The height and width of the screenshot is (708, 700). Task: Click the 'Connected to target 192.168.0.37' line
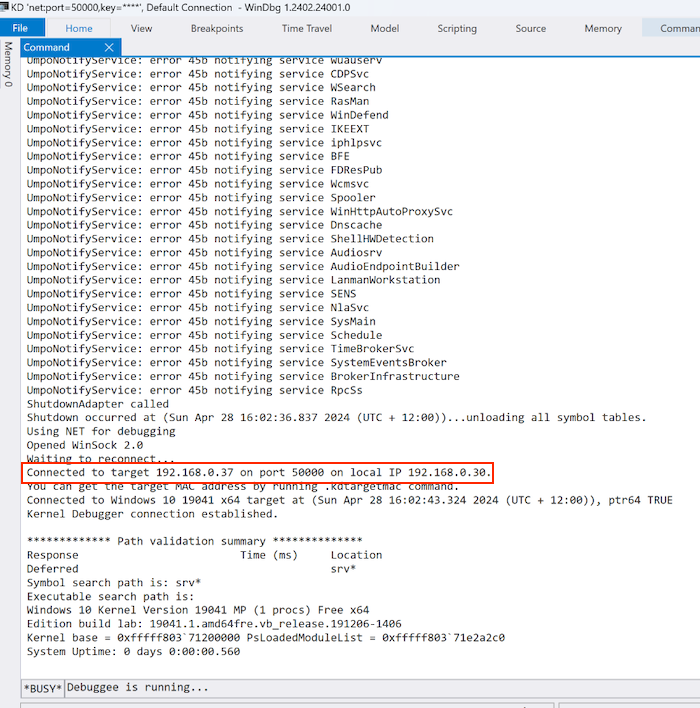(258, 472)
